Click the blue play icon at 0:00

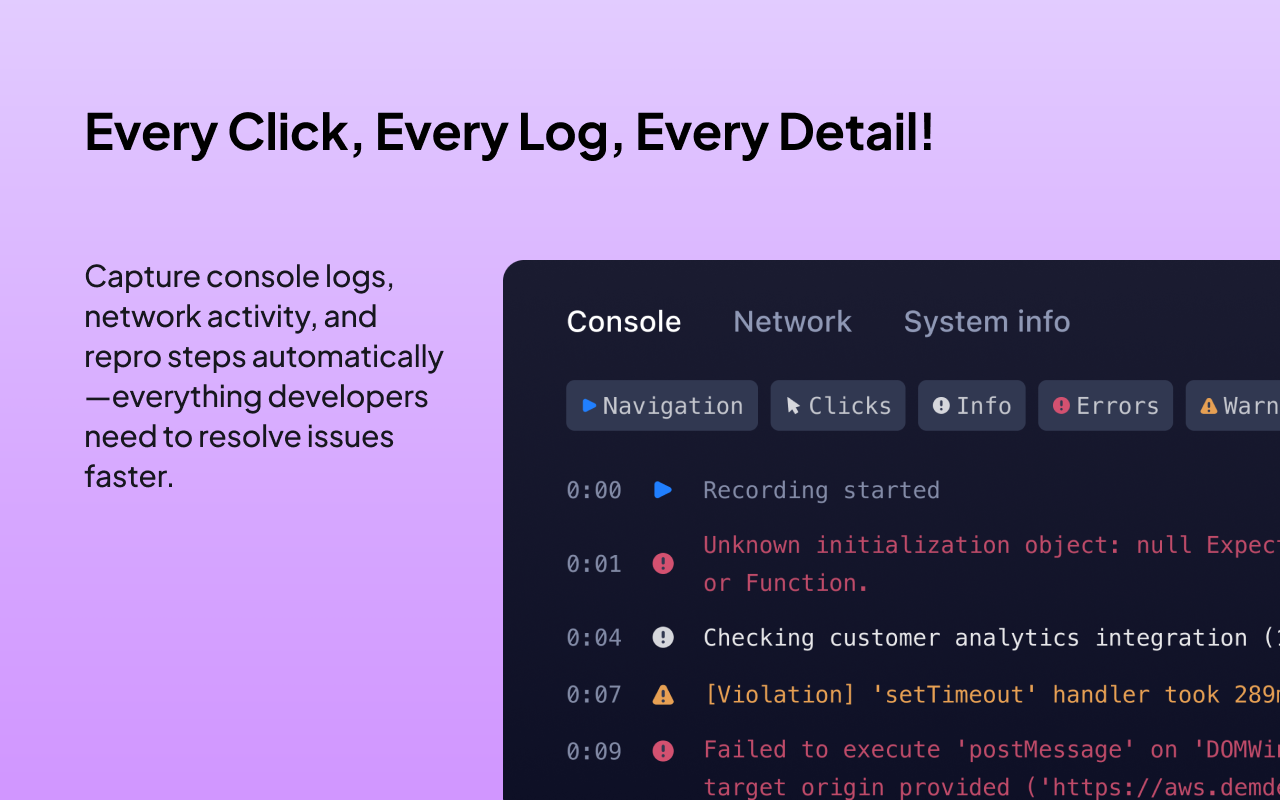tap(662, 490)
